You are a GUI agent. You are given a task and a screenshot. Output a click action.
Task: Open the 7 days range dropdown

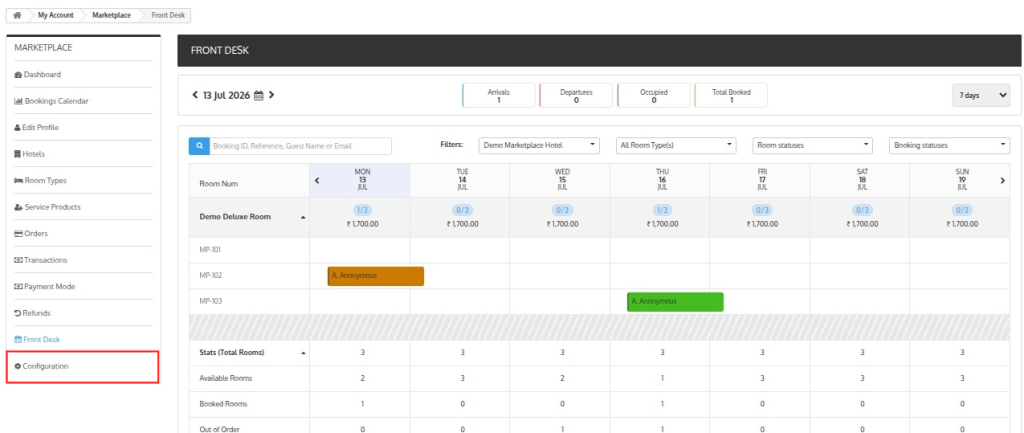click(x=981, y=95)
